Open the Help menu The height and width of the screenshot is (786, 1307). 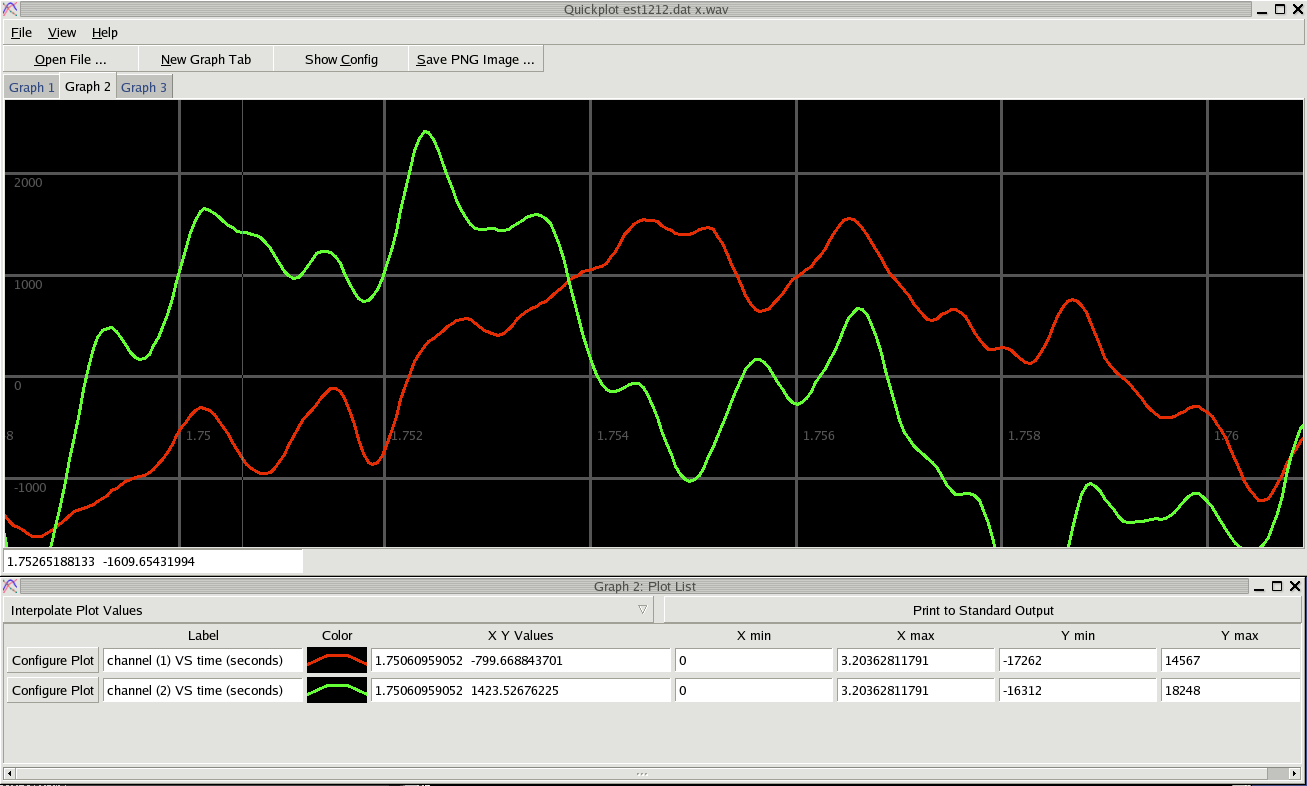point(105,33)
